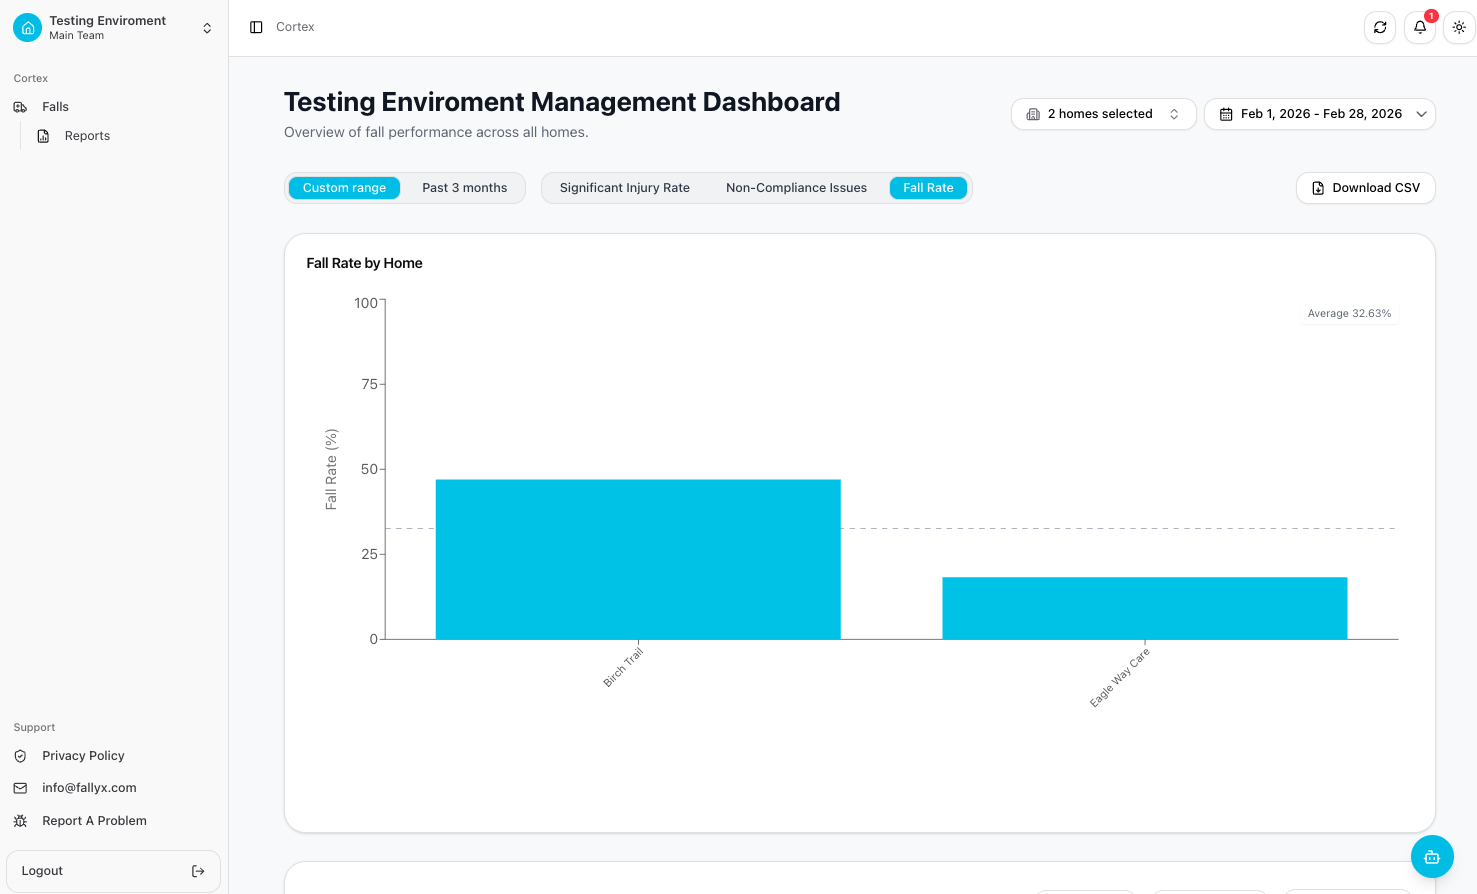Select the Custom range toggle
This screenshot has height=894, width=1477.
click(344, 188)
